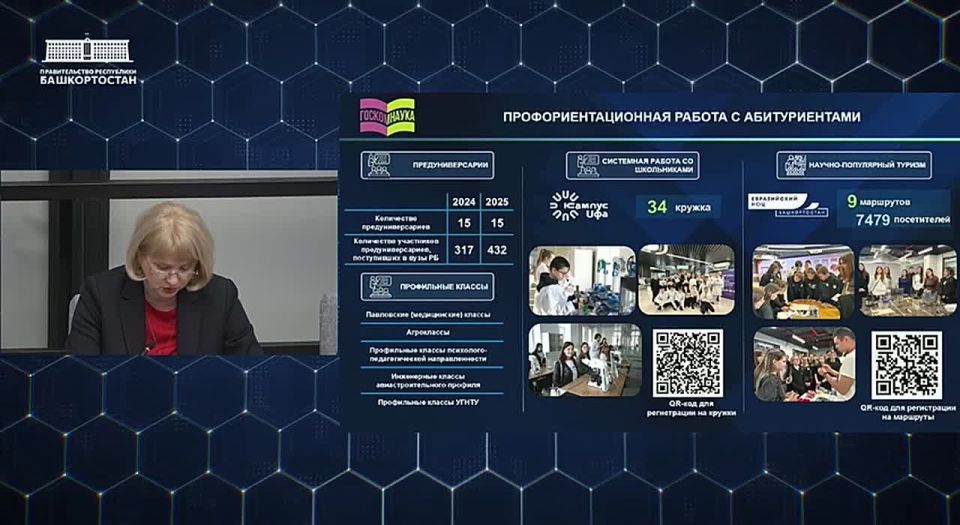Click the Кампус Уфа logo

point(579,206)
